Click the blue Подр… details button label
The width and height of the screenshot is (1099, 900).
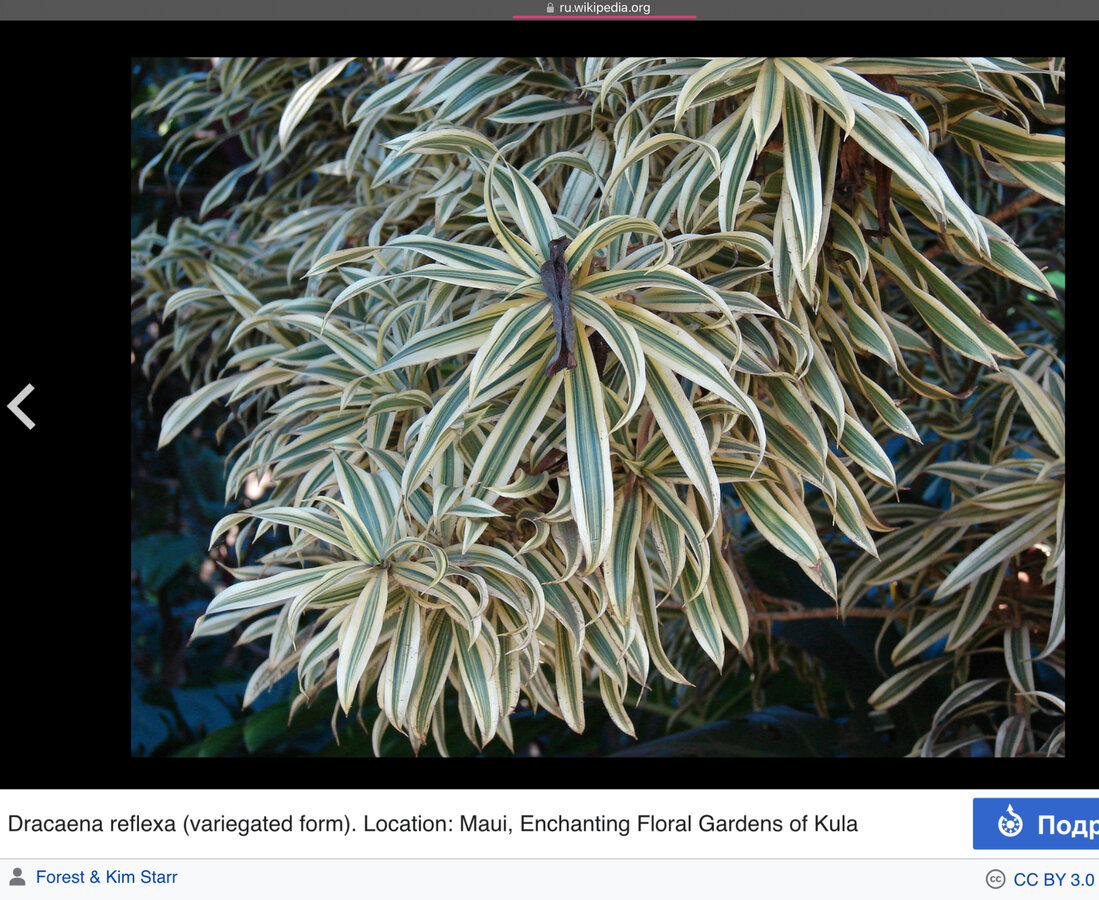(1067, 825)
